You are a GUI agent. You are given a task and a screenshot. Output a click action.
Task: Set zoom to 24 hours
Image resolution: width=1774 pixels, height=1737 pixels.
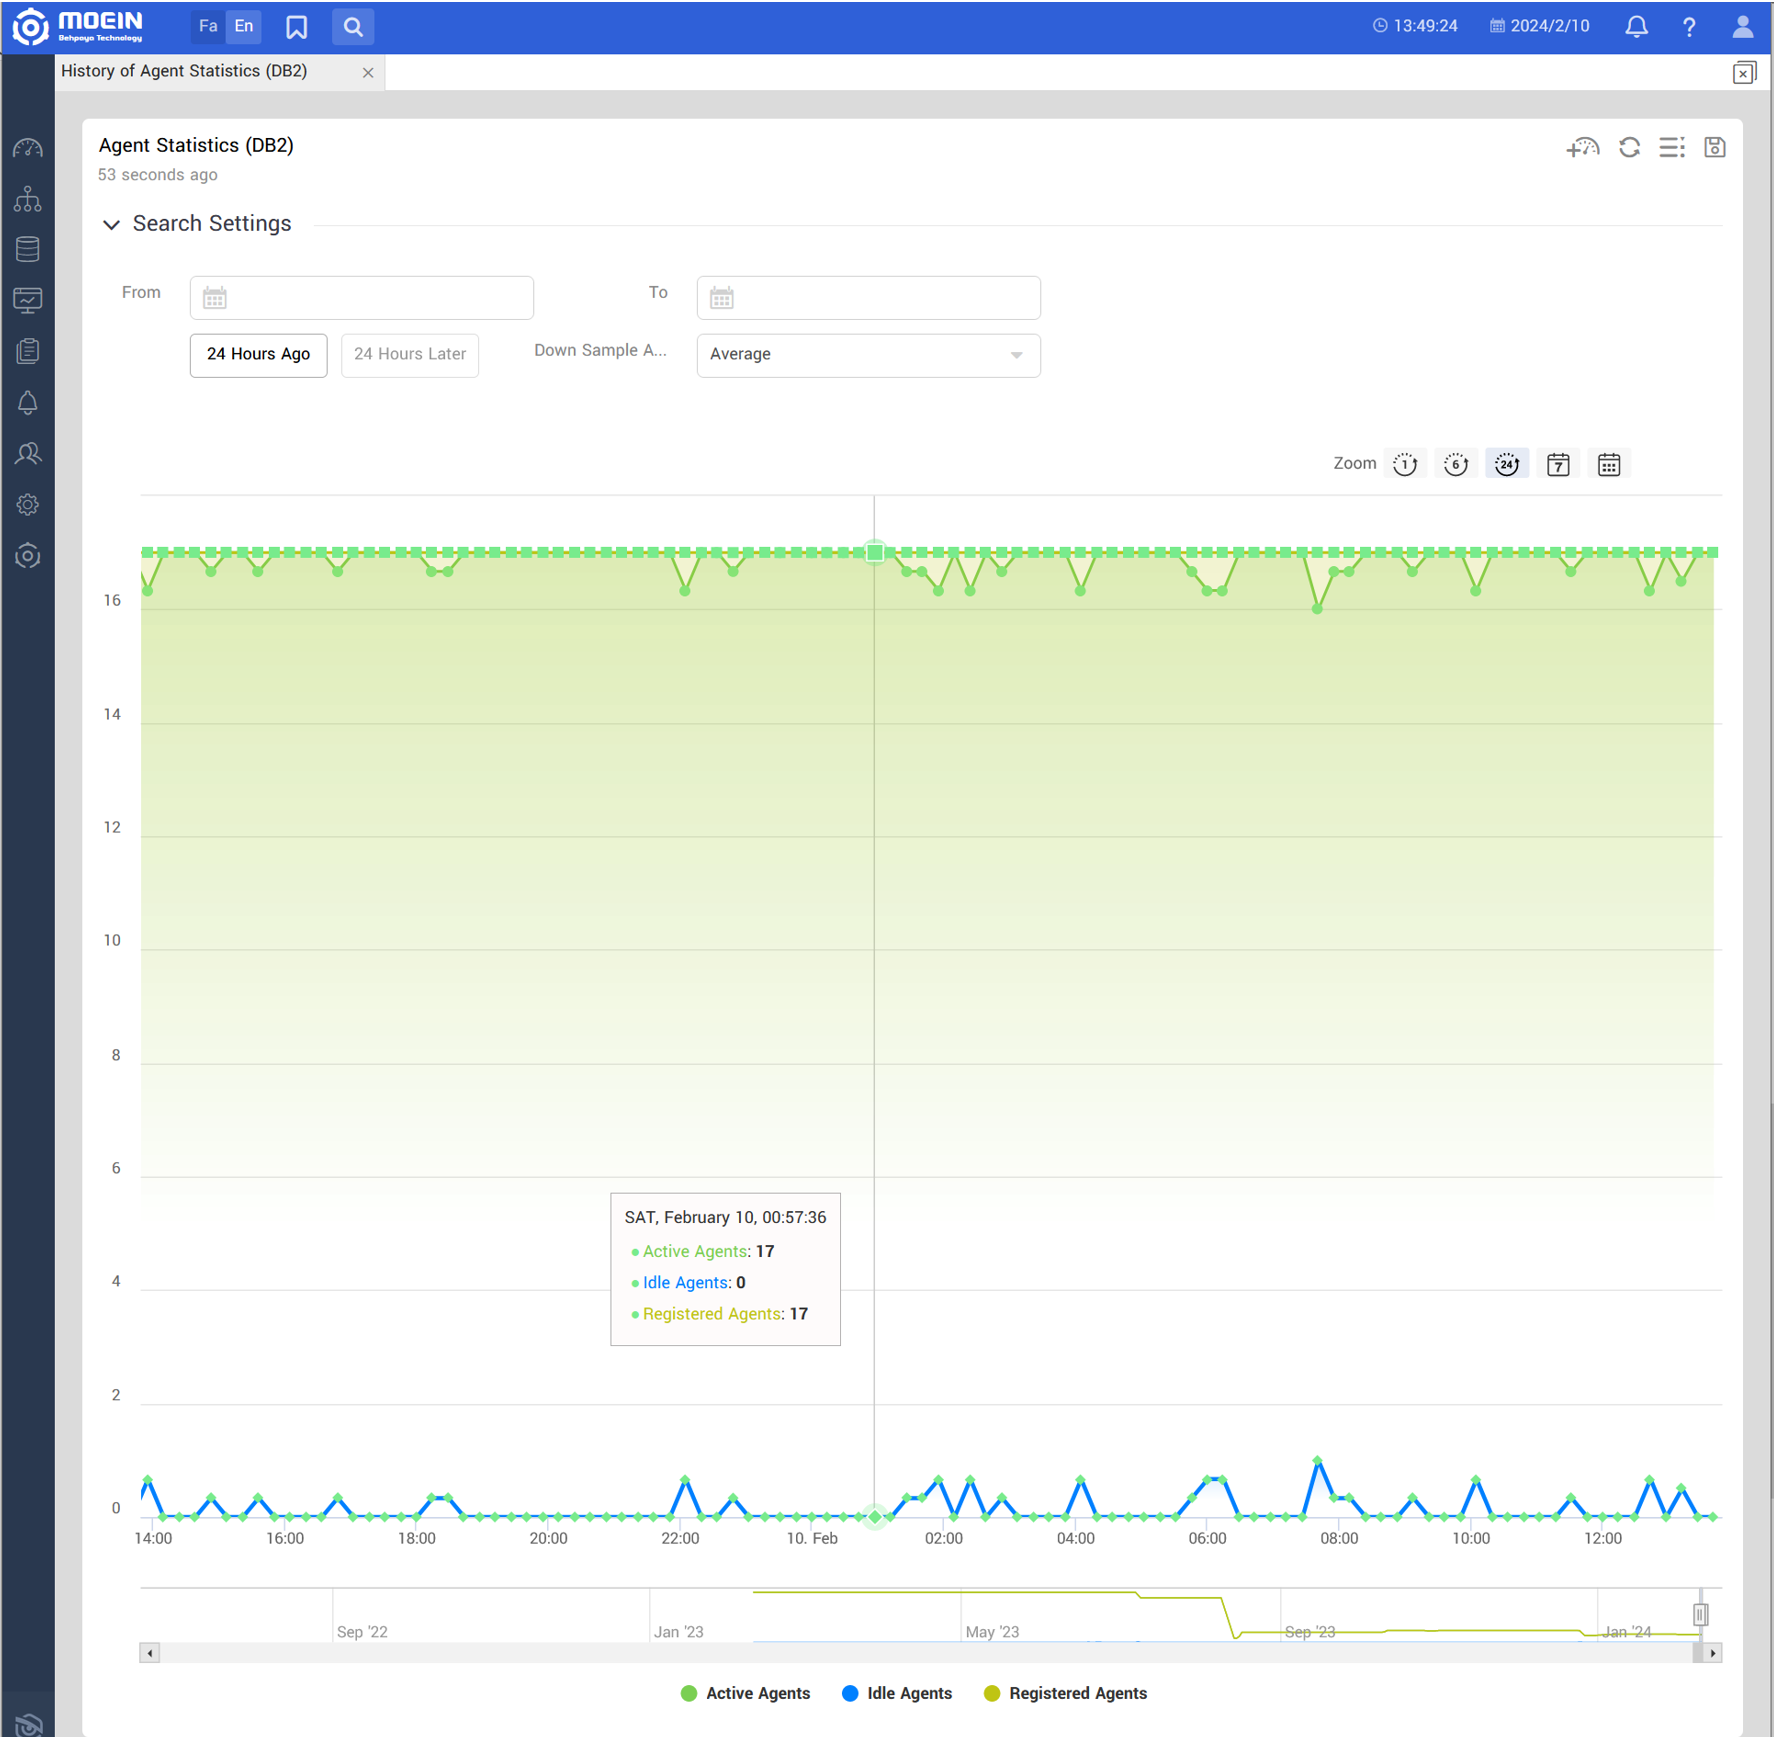tap(1507, 464)
